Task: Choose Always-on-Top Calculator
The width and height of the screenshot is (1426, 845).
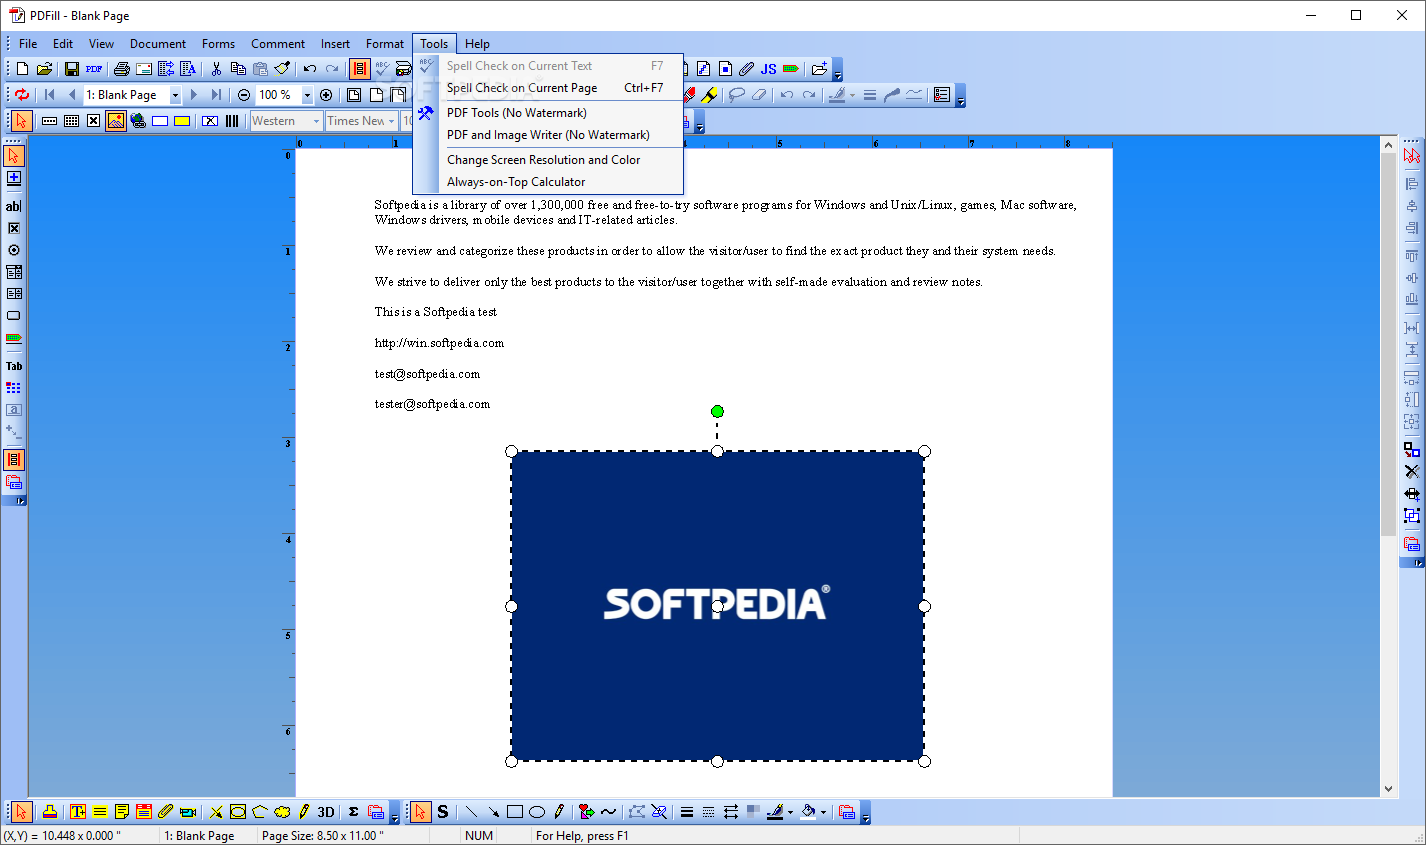Action: tap(548, 182)
